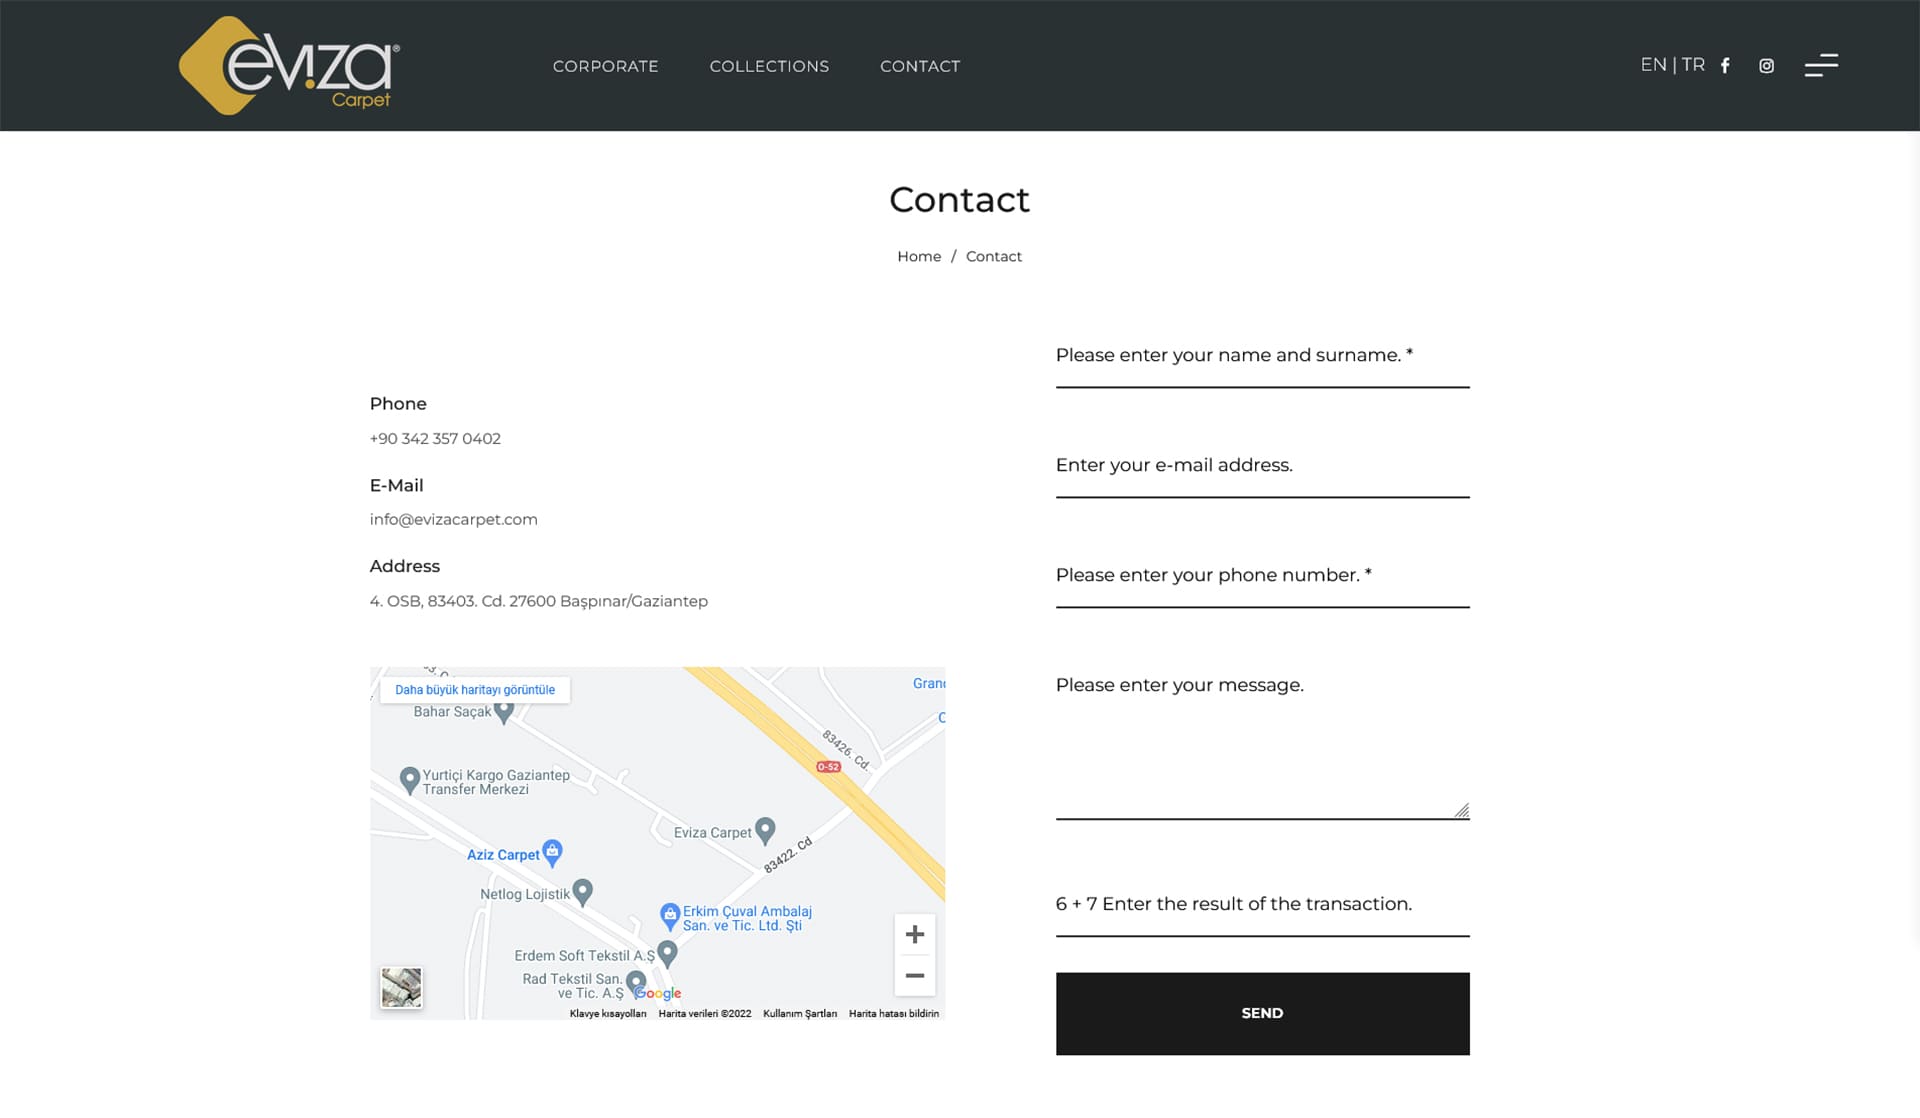Image resolution: width=1920 pixels, height=1118 pixels.
Task: Open the Collections menu
Action: (x=769, y=66)
